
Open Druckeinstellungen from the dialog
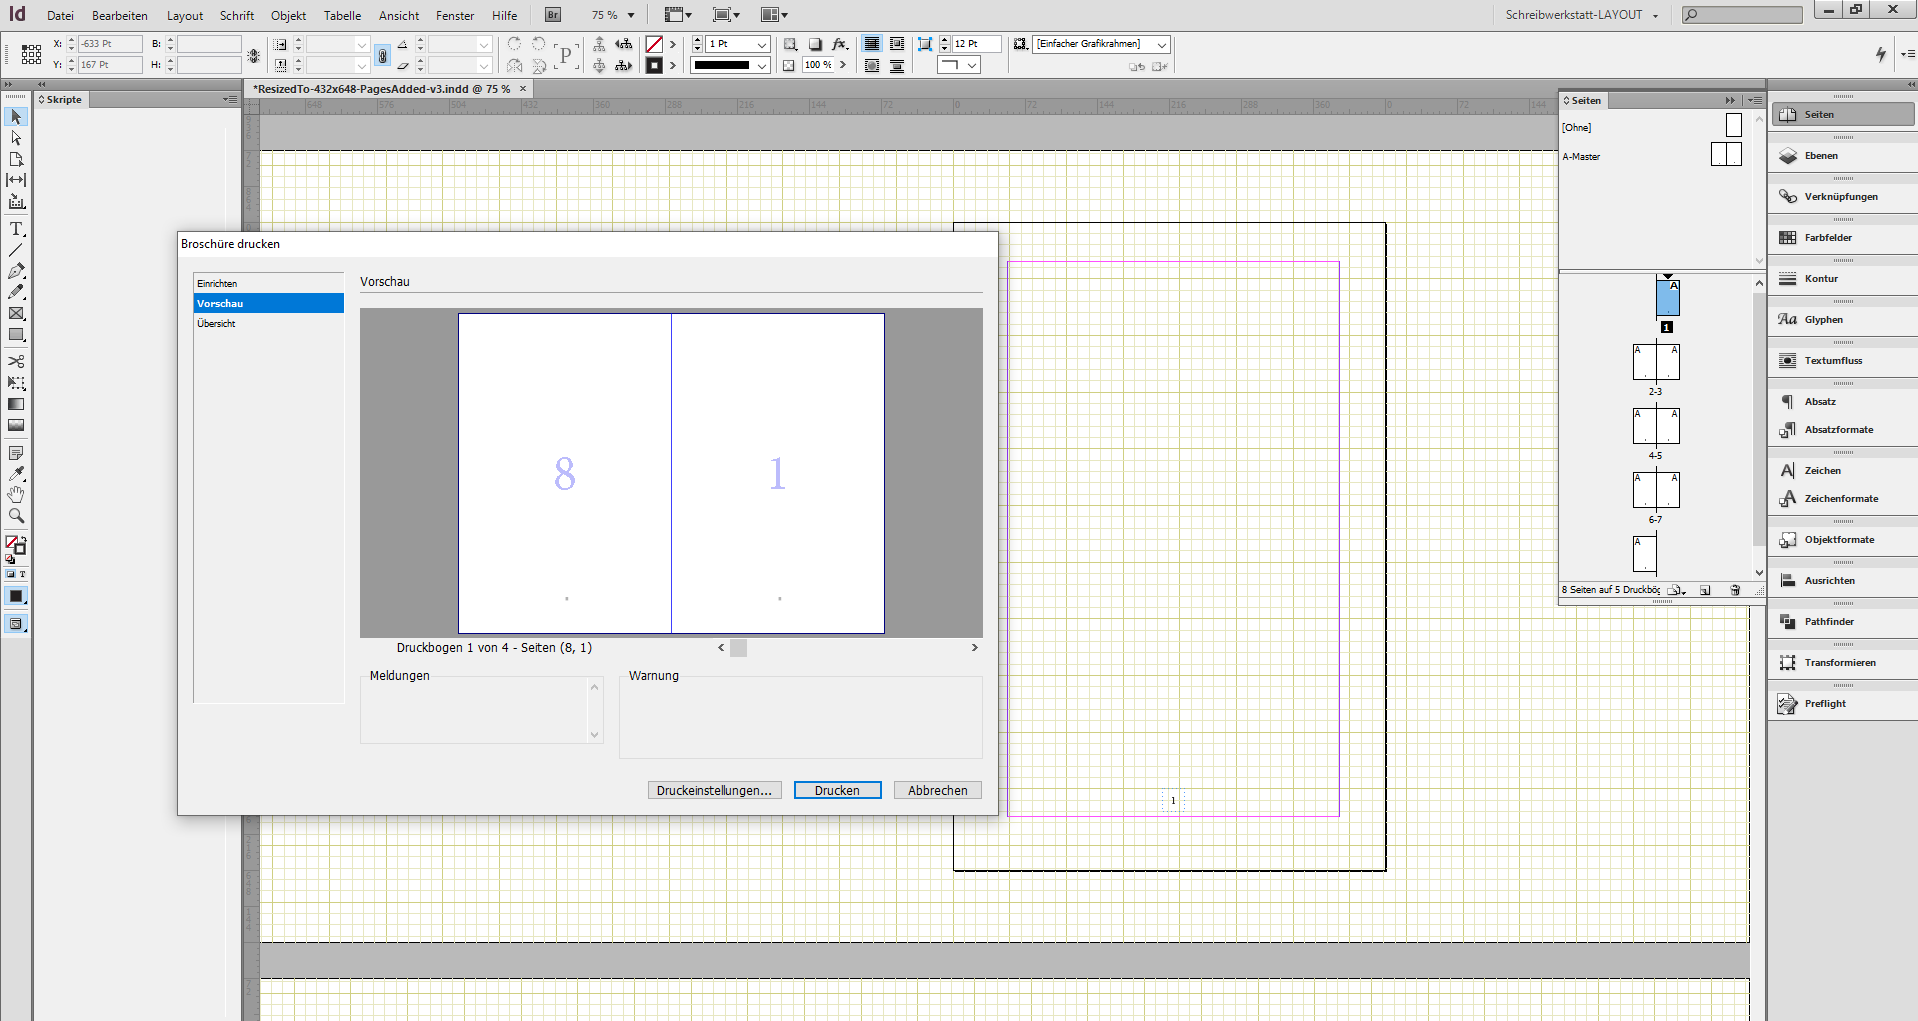pos(714,790)
